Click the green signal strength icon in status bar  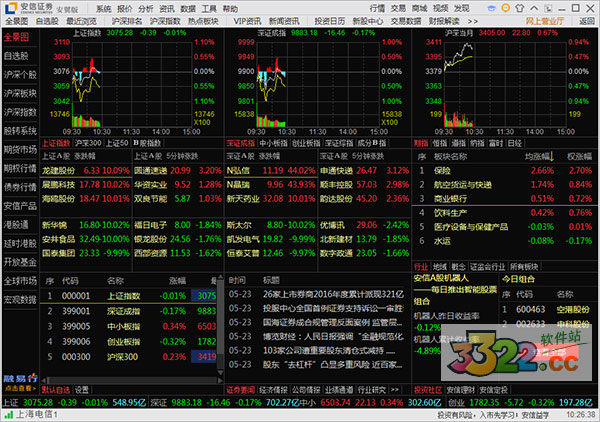(8, 414)
